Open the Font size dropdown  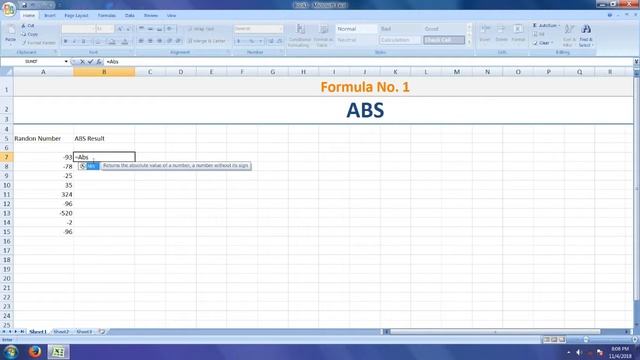(x=111, y=29)
